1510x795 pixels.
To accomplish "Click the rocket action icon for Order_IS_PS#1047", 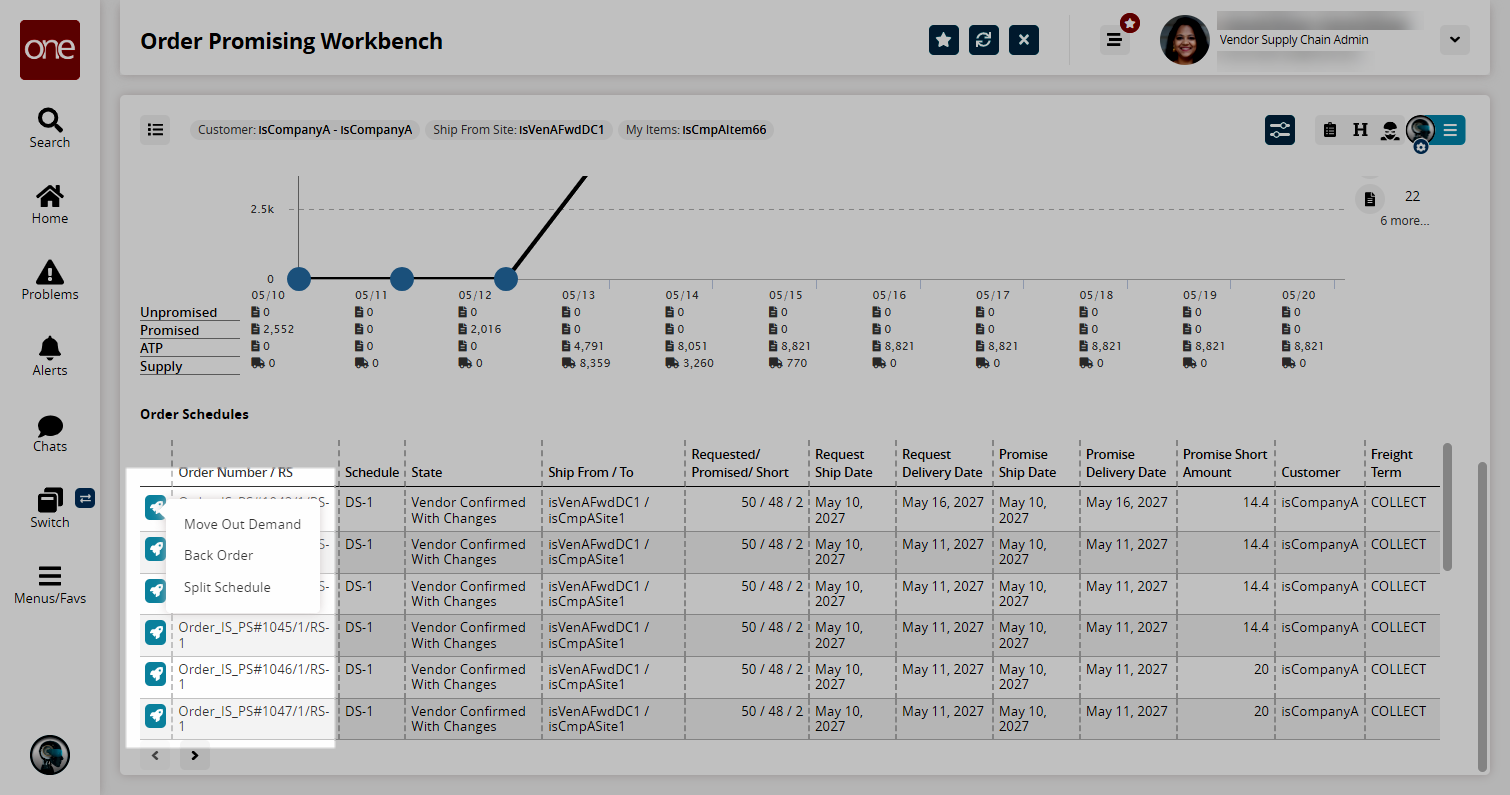I will click(x=155, y=716).
